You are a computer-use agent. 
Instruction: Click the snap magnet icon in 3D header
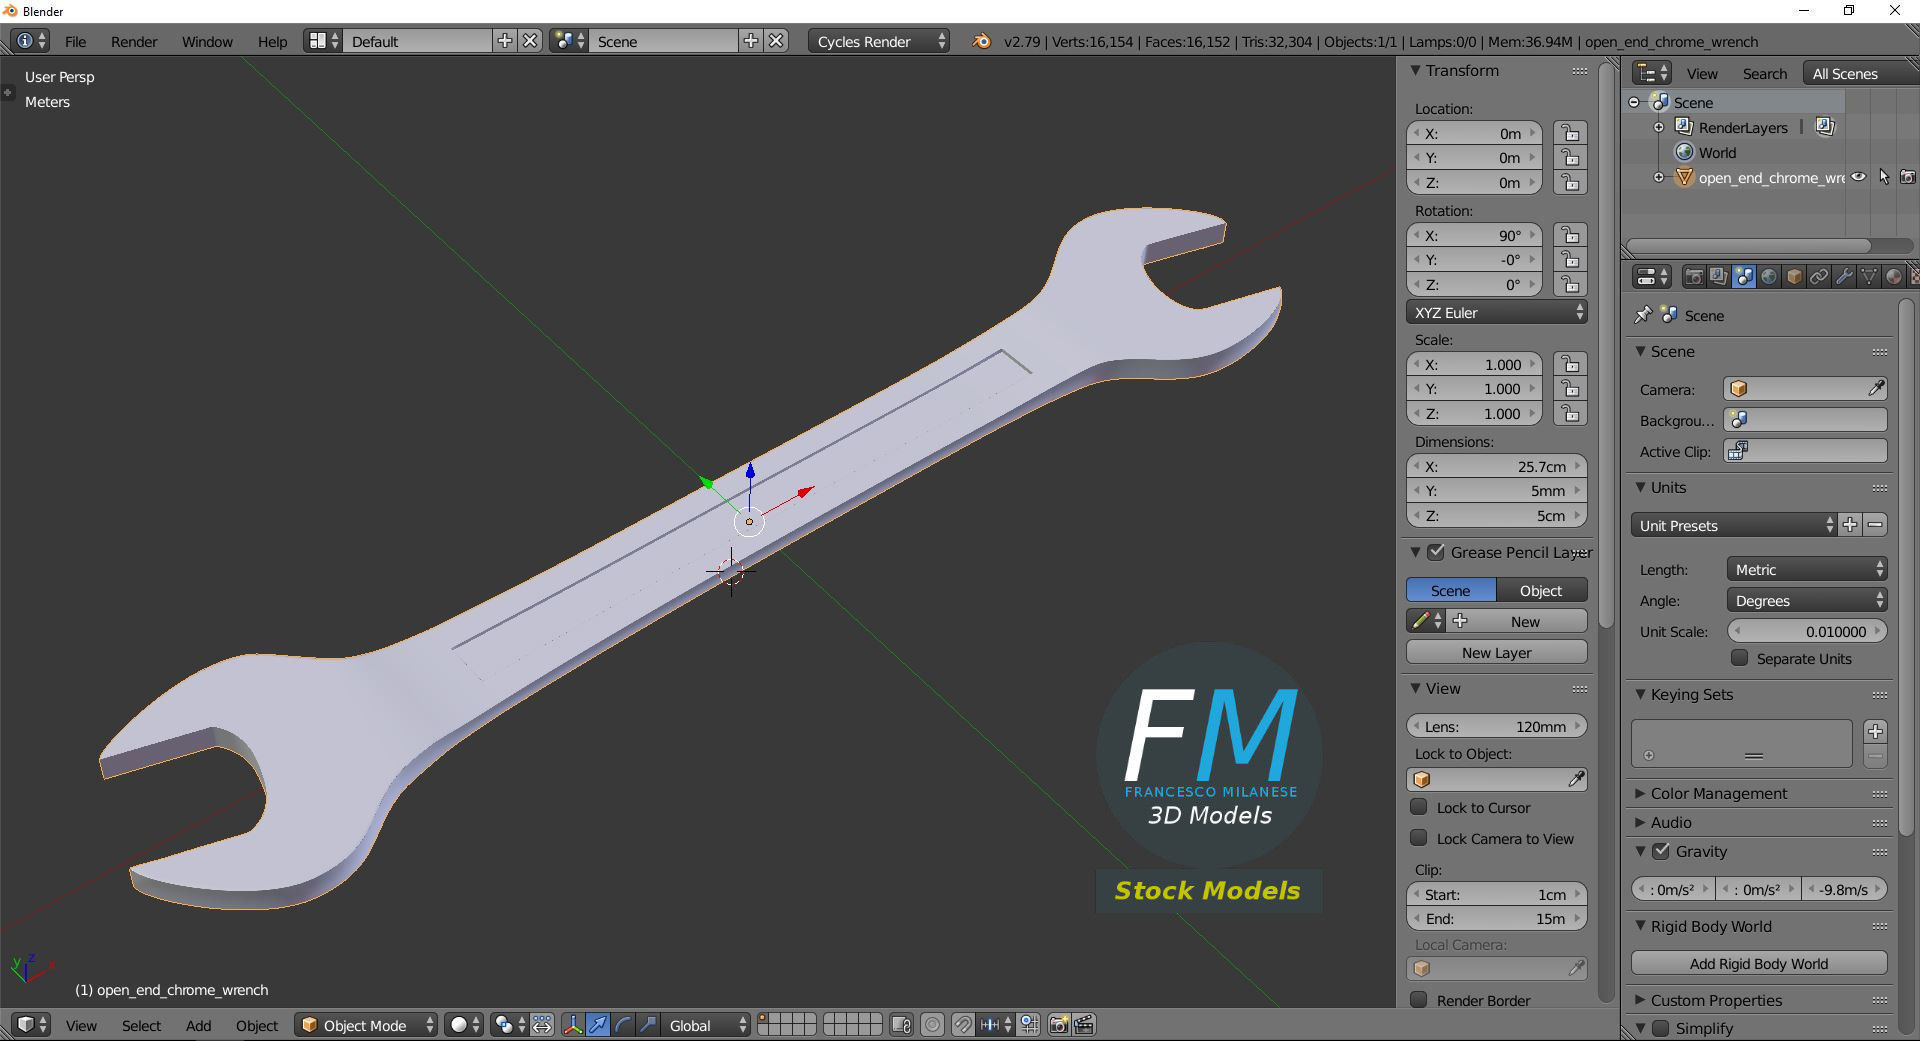pyautogui.click(x=963, y=1024)
